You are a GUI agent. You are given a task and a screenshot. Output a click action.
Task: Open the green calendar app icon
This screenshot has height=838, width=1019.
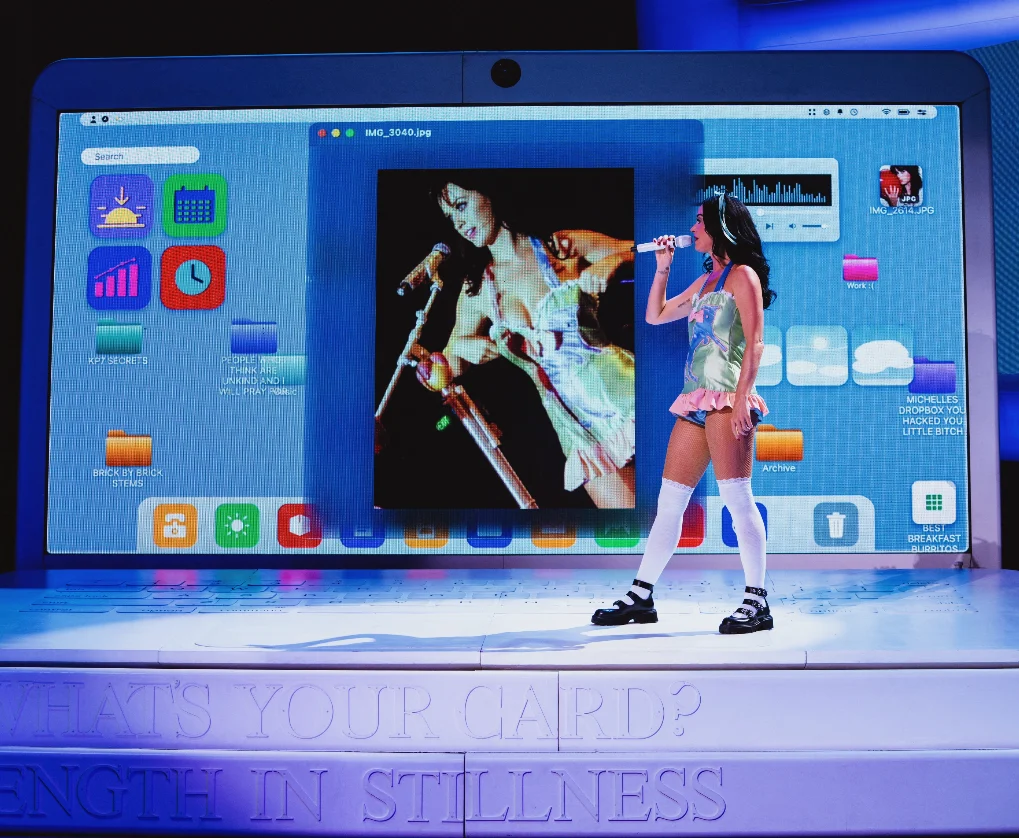195,205
